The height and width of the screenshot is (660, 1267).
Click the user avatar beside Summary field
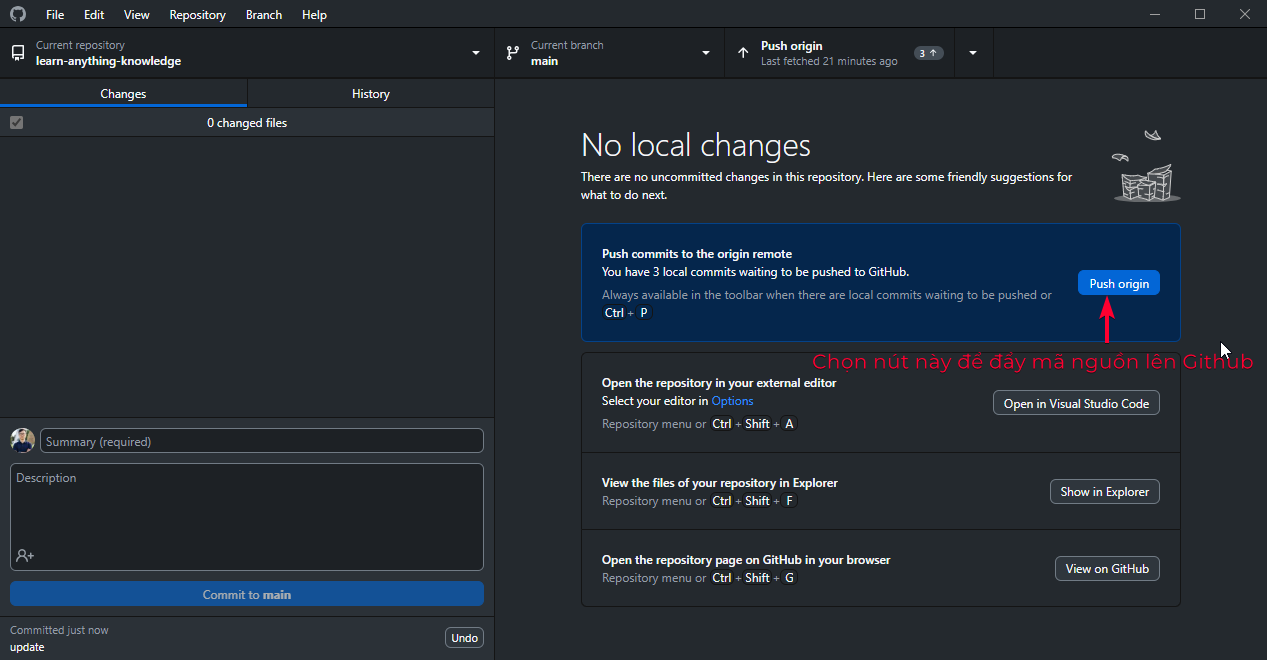pos(22,441)
